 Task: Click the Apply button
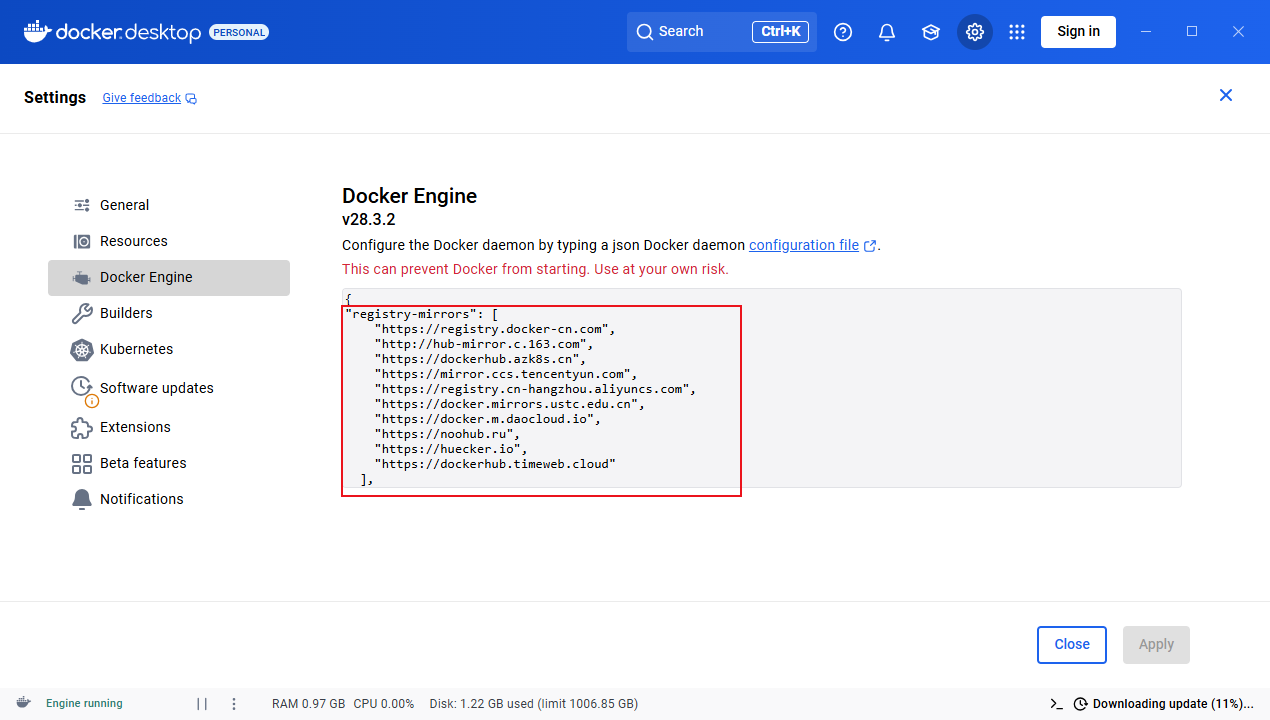click(x=1156, y=645)
